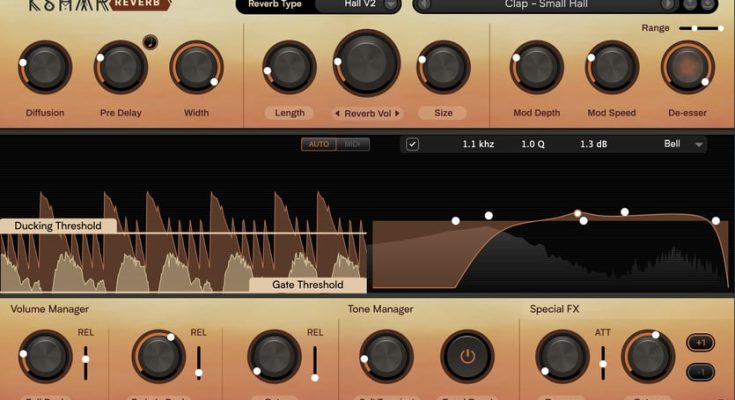Click the large Reverb Vol knob

pyautogui.click(x=365, y=62)
